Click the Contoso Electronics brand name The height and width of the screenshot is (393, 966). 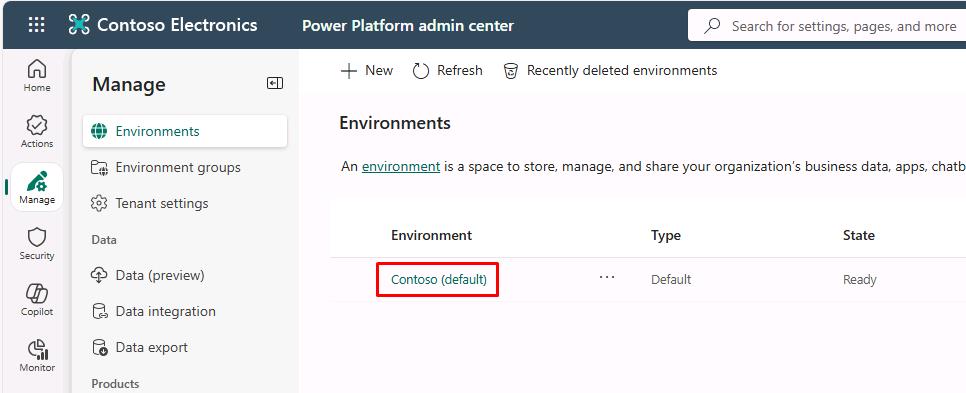click(x=177, y=25)
